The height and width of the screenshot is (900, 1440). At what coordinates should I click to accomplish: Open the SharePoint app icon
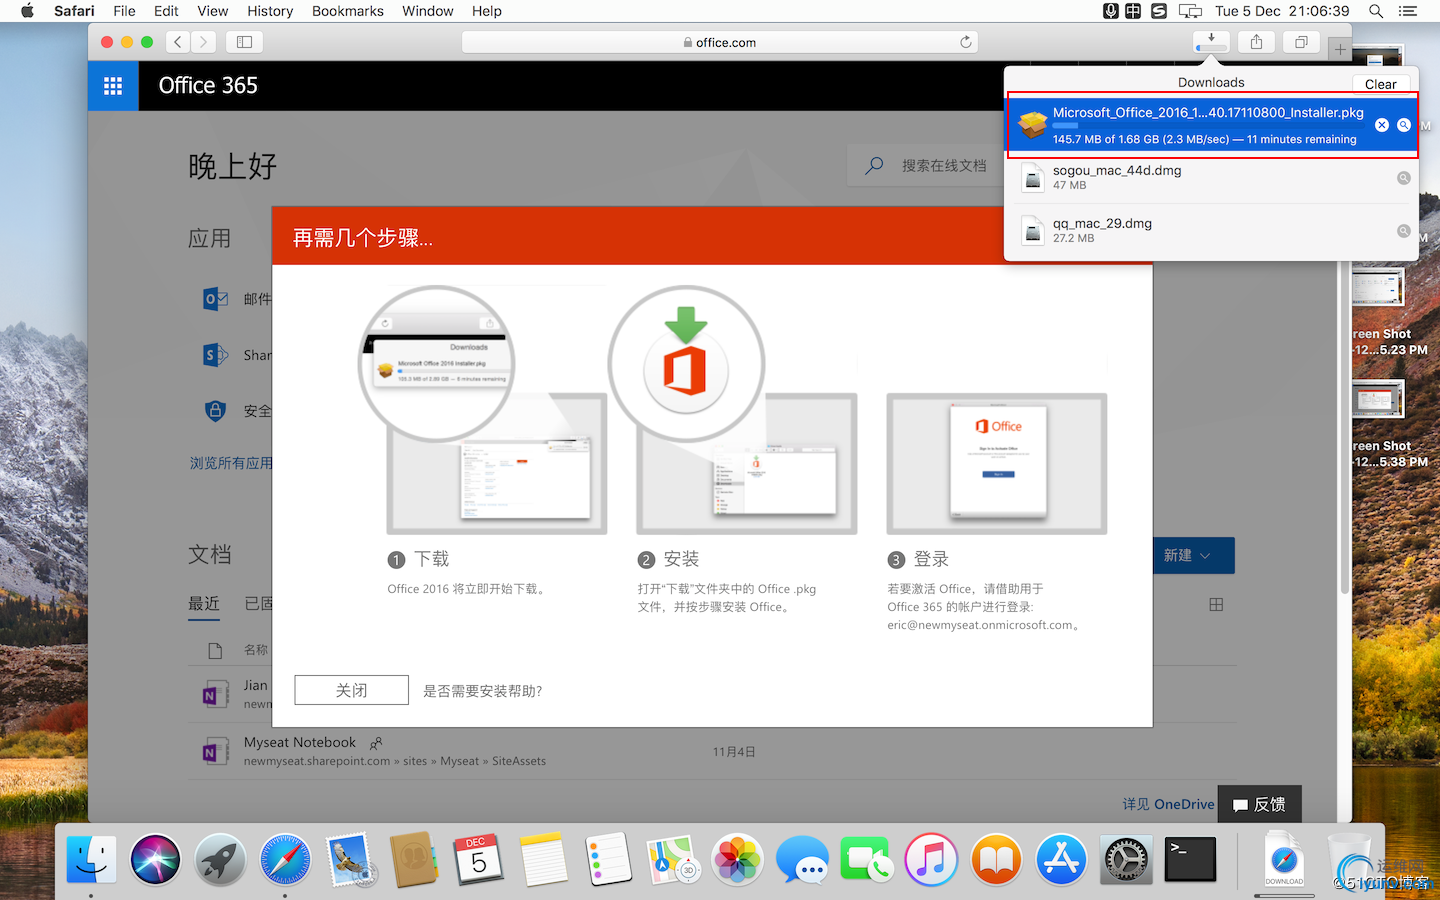coord(215,355)
